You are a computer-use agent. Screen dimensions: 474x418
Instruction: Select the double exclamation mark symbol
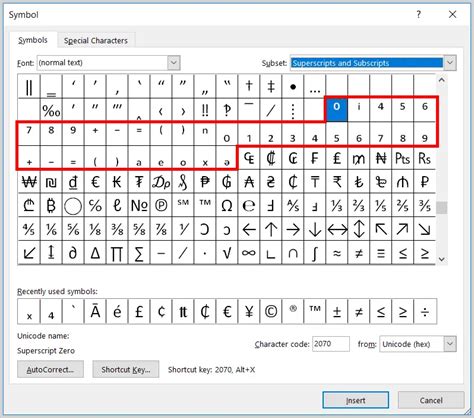point(205,110)
